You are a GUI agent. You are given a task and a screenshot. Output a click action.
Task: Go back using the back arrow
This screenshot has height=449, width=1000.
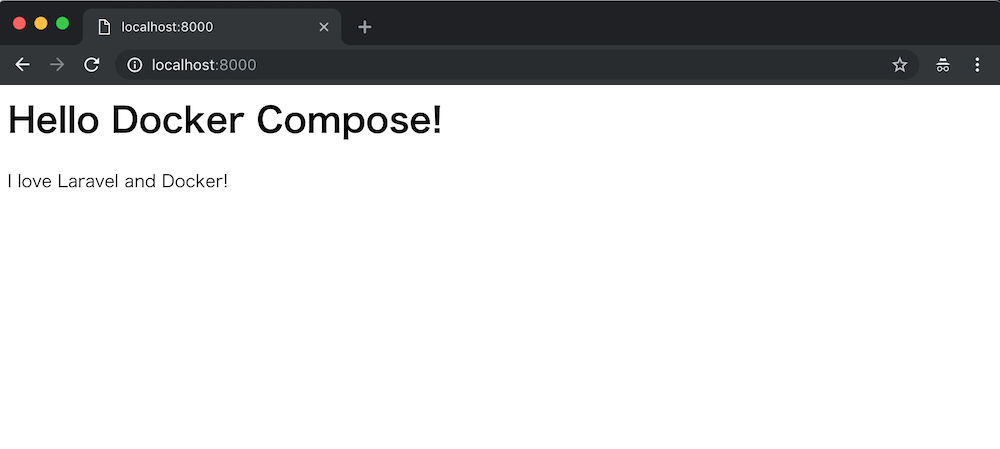point(22,64)
